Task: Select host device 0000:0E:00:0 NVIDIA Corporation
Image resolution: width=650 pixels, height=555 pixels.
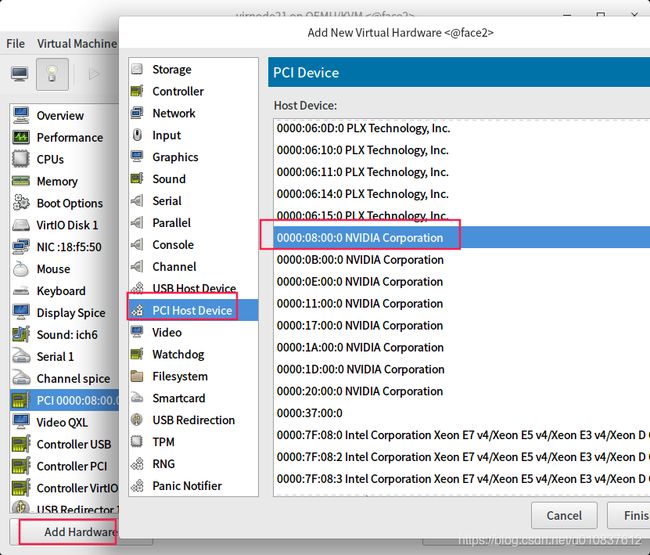Action: (x=461, y=281)
